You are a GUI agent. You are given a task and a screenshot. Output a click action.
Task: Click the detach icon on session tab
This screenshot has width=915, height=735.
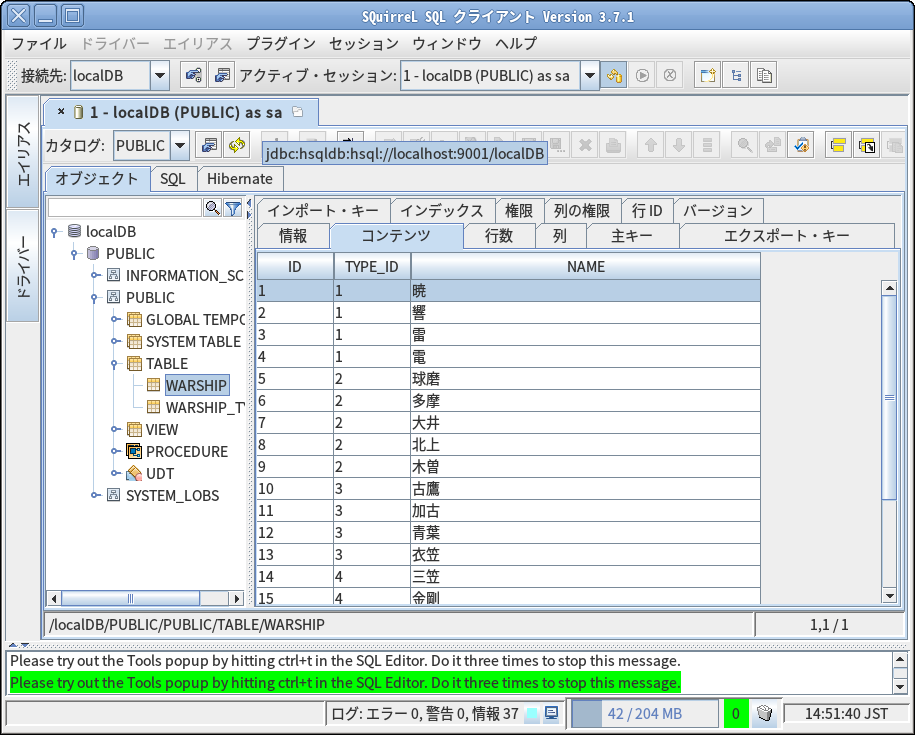[x=298, y=112]
